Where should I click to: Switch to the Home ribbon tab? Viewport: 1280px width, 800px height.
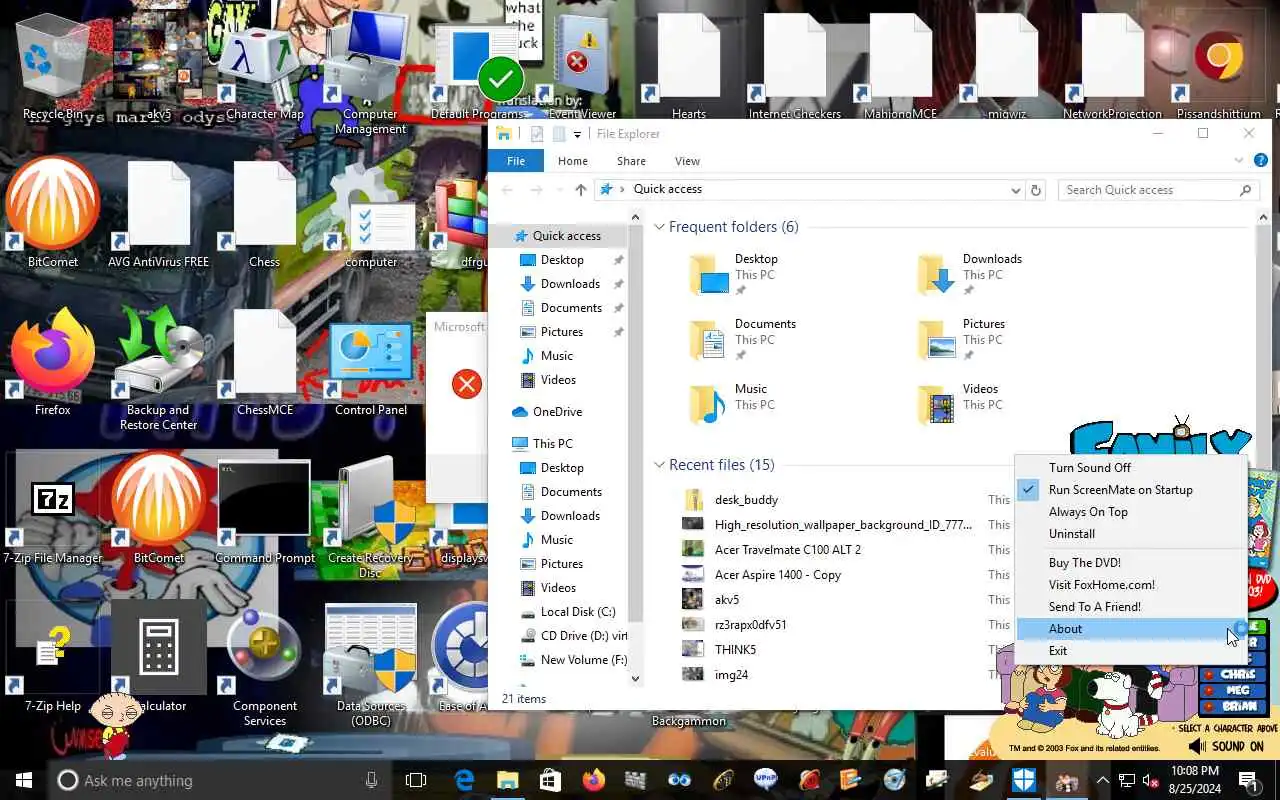[573, 161]
